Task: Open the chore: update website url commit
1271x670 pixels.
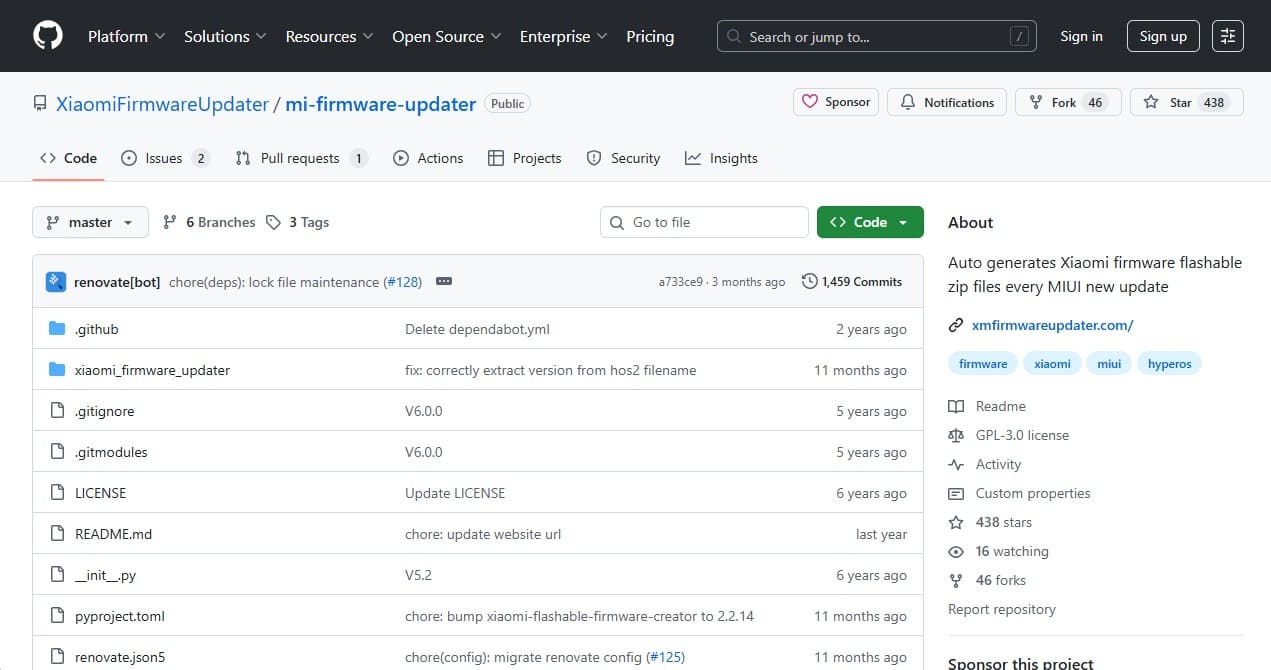Action: (x=483, y=534)
